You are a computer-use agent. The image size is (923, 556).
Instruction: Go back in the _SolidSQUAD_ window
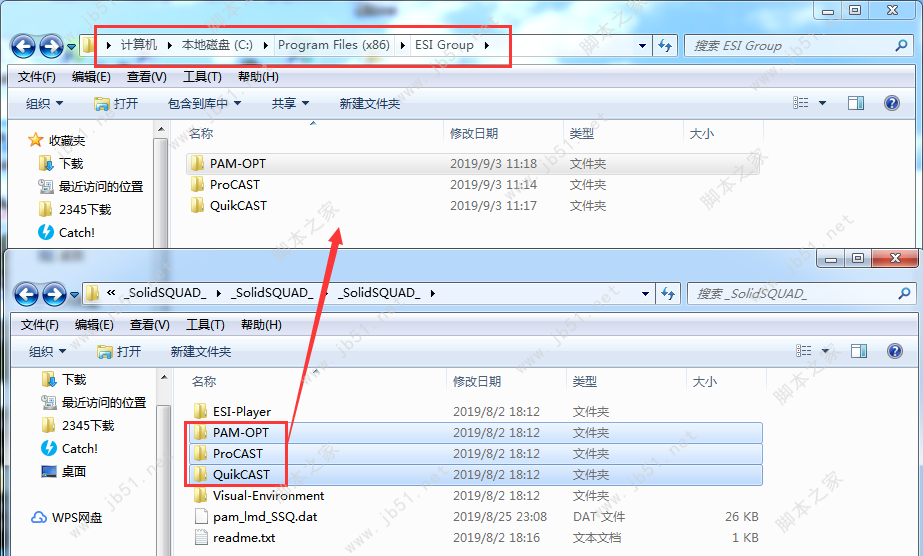[26, 294]
